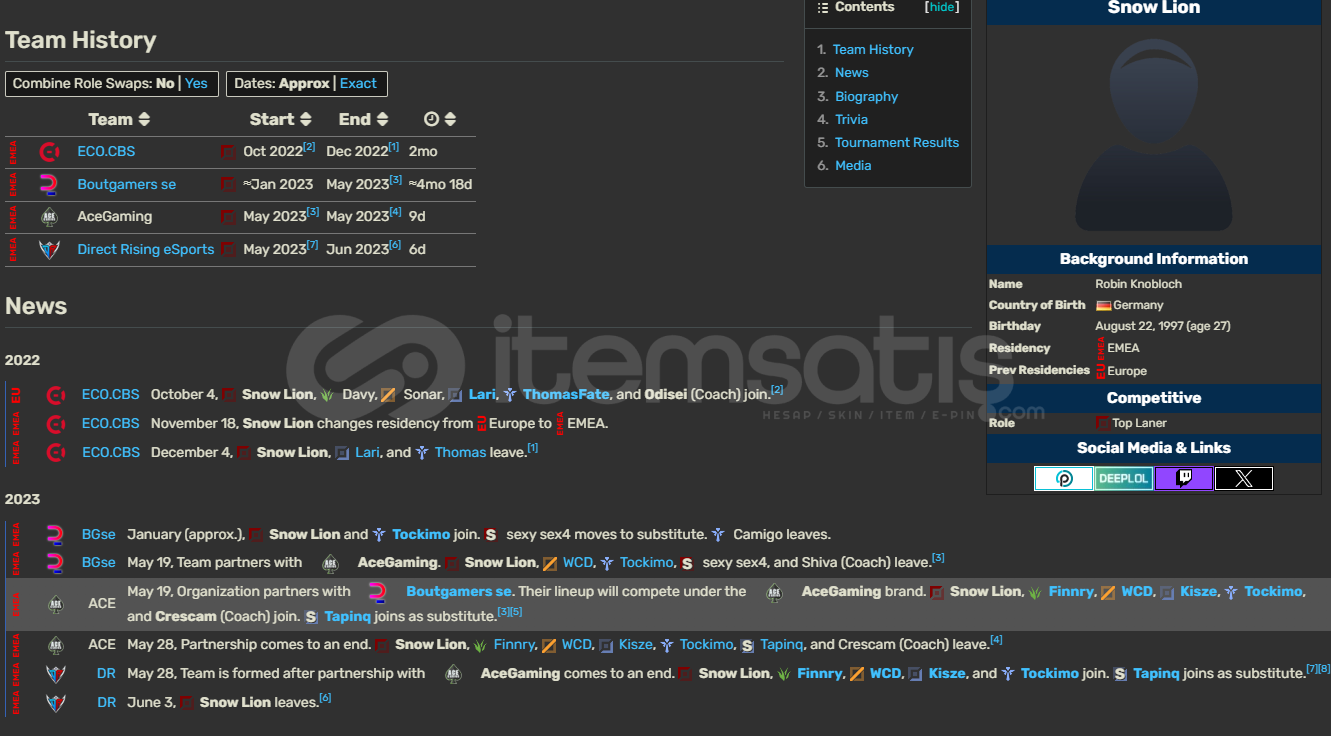
Task: Go to Team History in Contents
Action: 873,49
